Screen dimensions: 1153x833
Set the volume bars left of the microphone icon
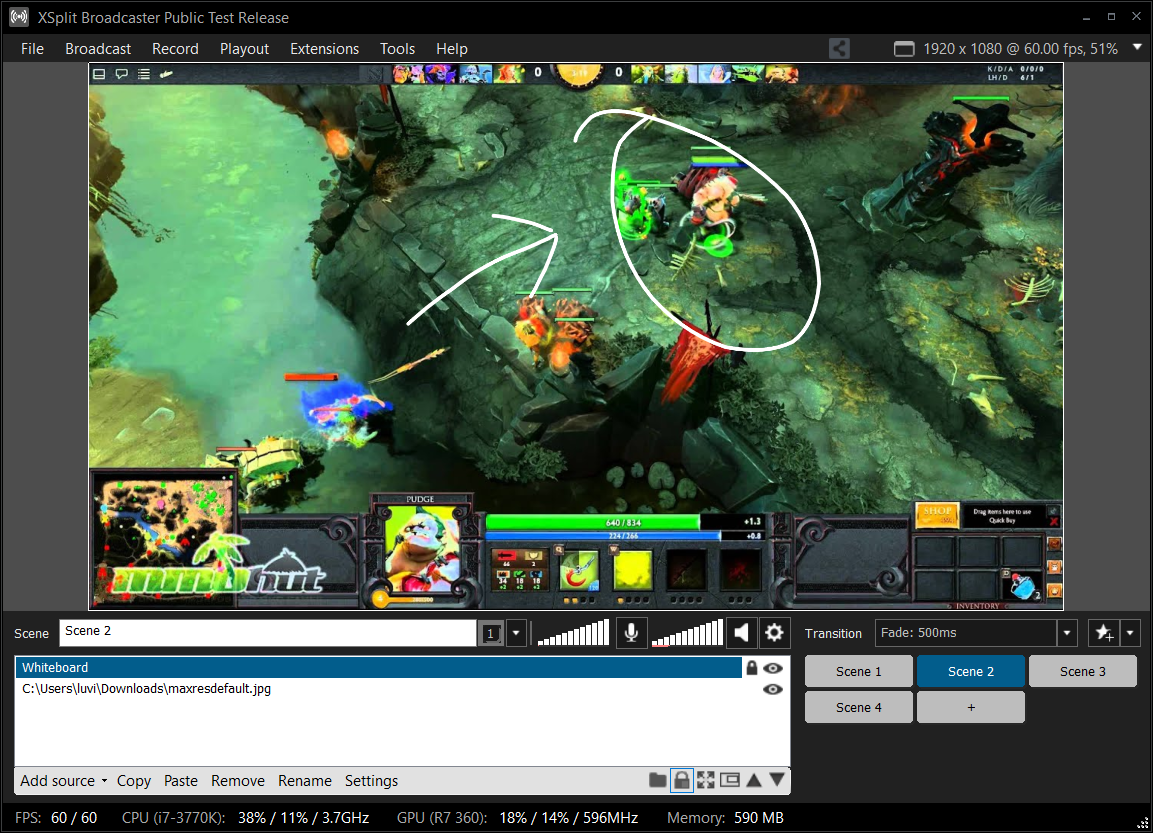[x=574, y=633]
